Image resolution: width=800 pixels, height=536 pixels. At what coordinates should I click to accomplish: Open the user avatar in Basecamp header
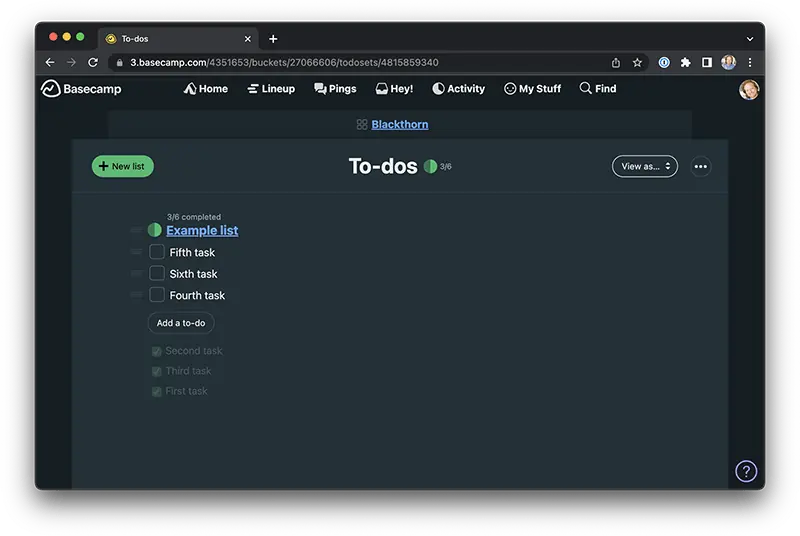tap(749, 90)
